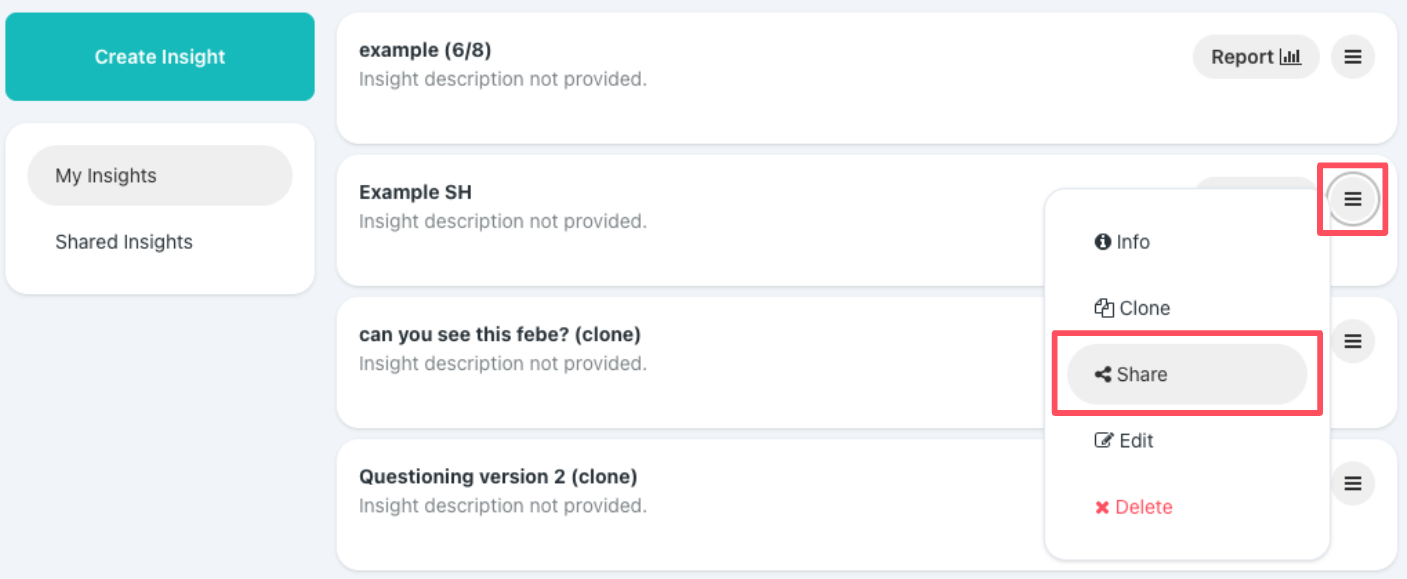Open the Example SH insight title
The width and height of the screenshot is (1407, 579).
click(x=415, y=192)
